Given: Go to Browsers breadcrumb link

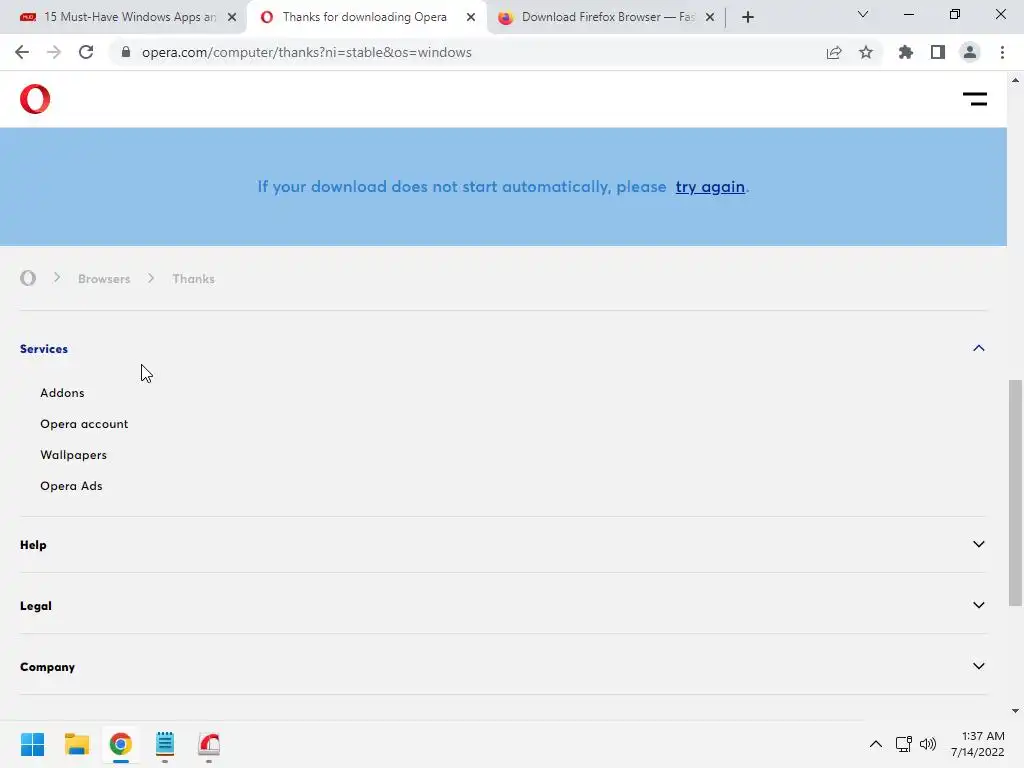Looking at the screenshot, I should click(x=104, y=279).
